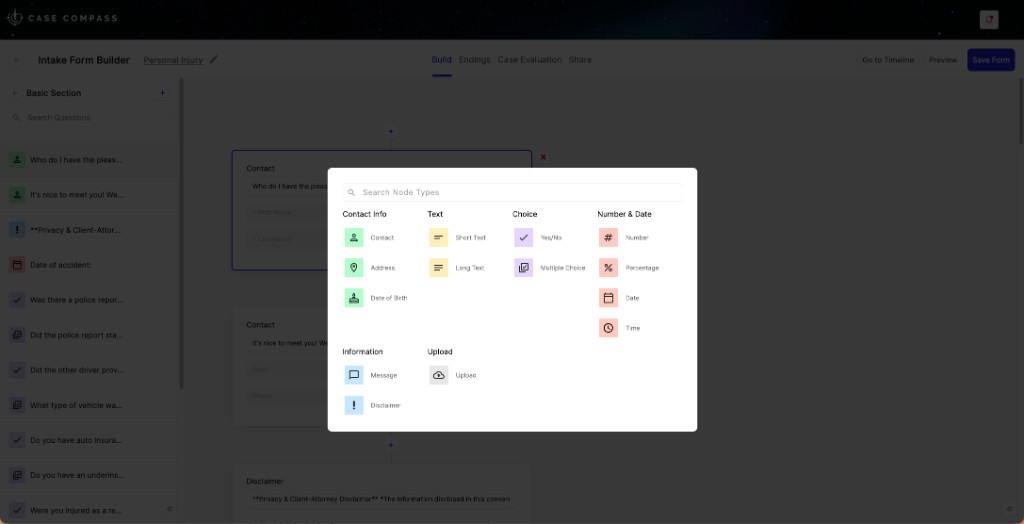Select 'Did the other driver prov...' question
1024x524 pixels.
(x=89, y=370)
